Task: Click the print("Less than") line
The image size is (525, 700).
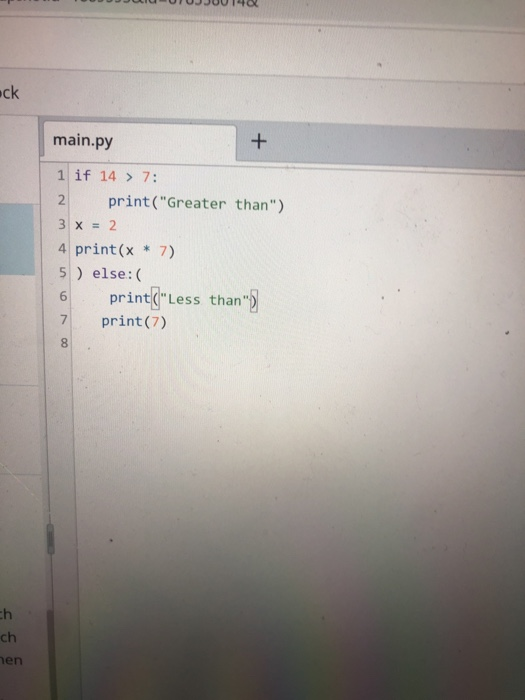Action: (x=183, y=300)
